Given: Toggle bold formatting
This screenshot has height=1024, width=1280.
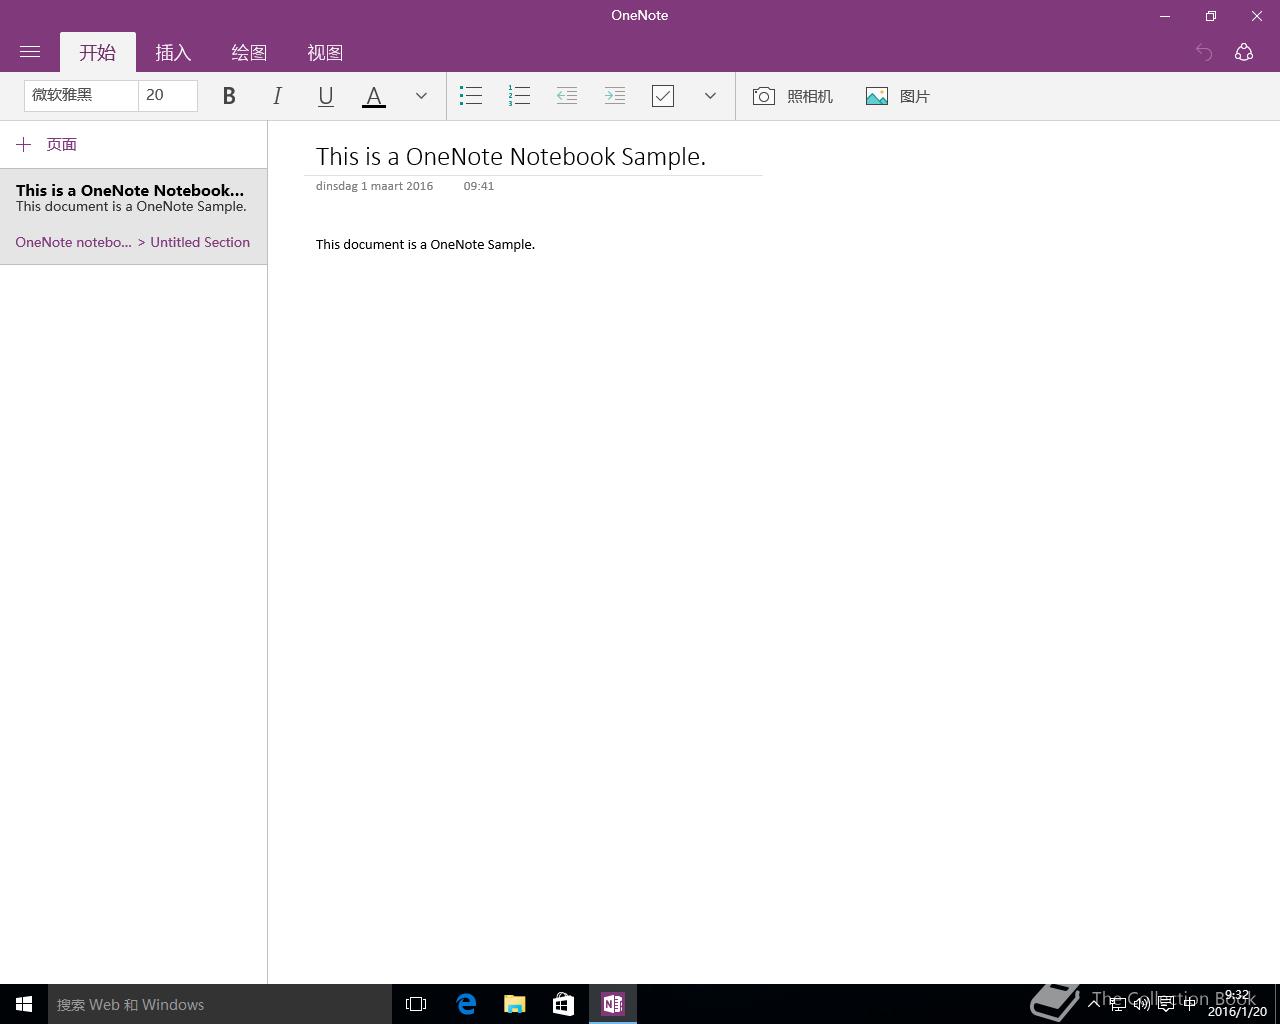Looking at the screenshot, I should coord(229,96).
